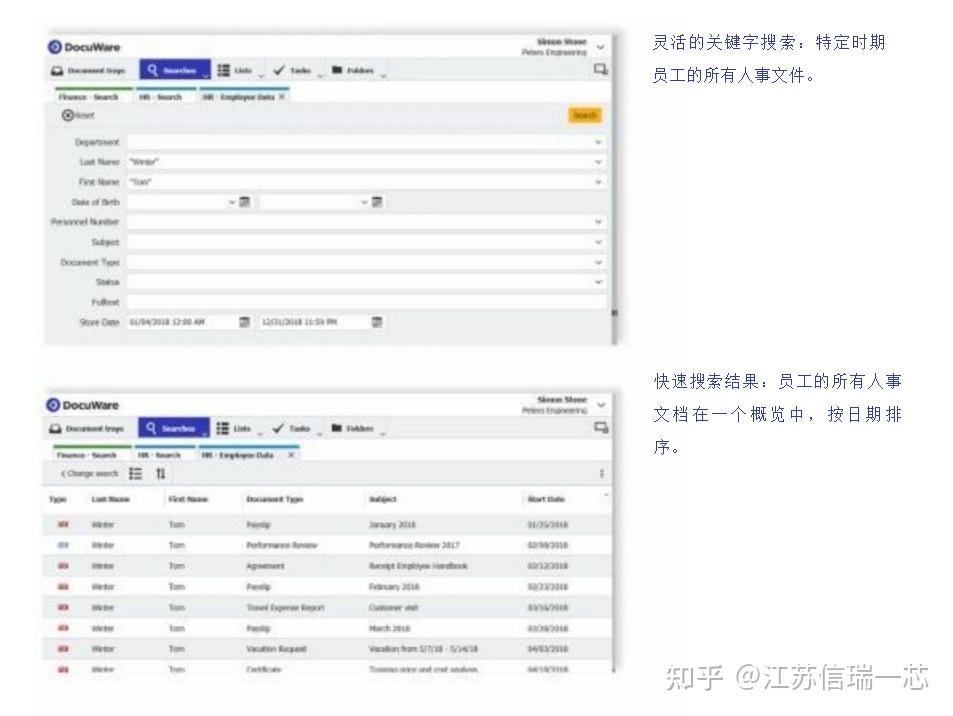Expand the Folders dropdown arrow in lower window
The height and width of the screenshot is (716, 953).
(x=383, y=433)
